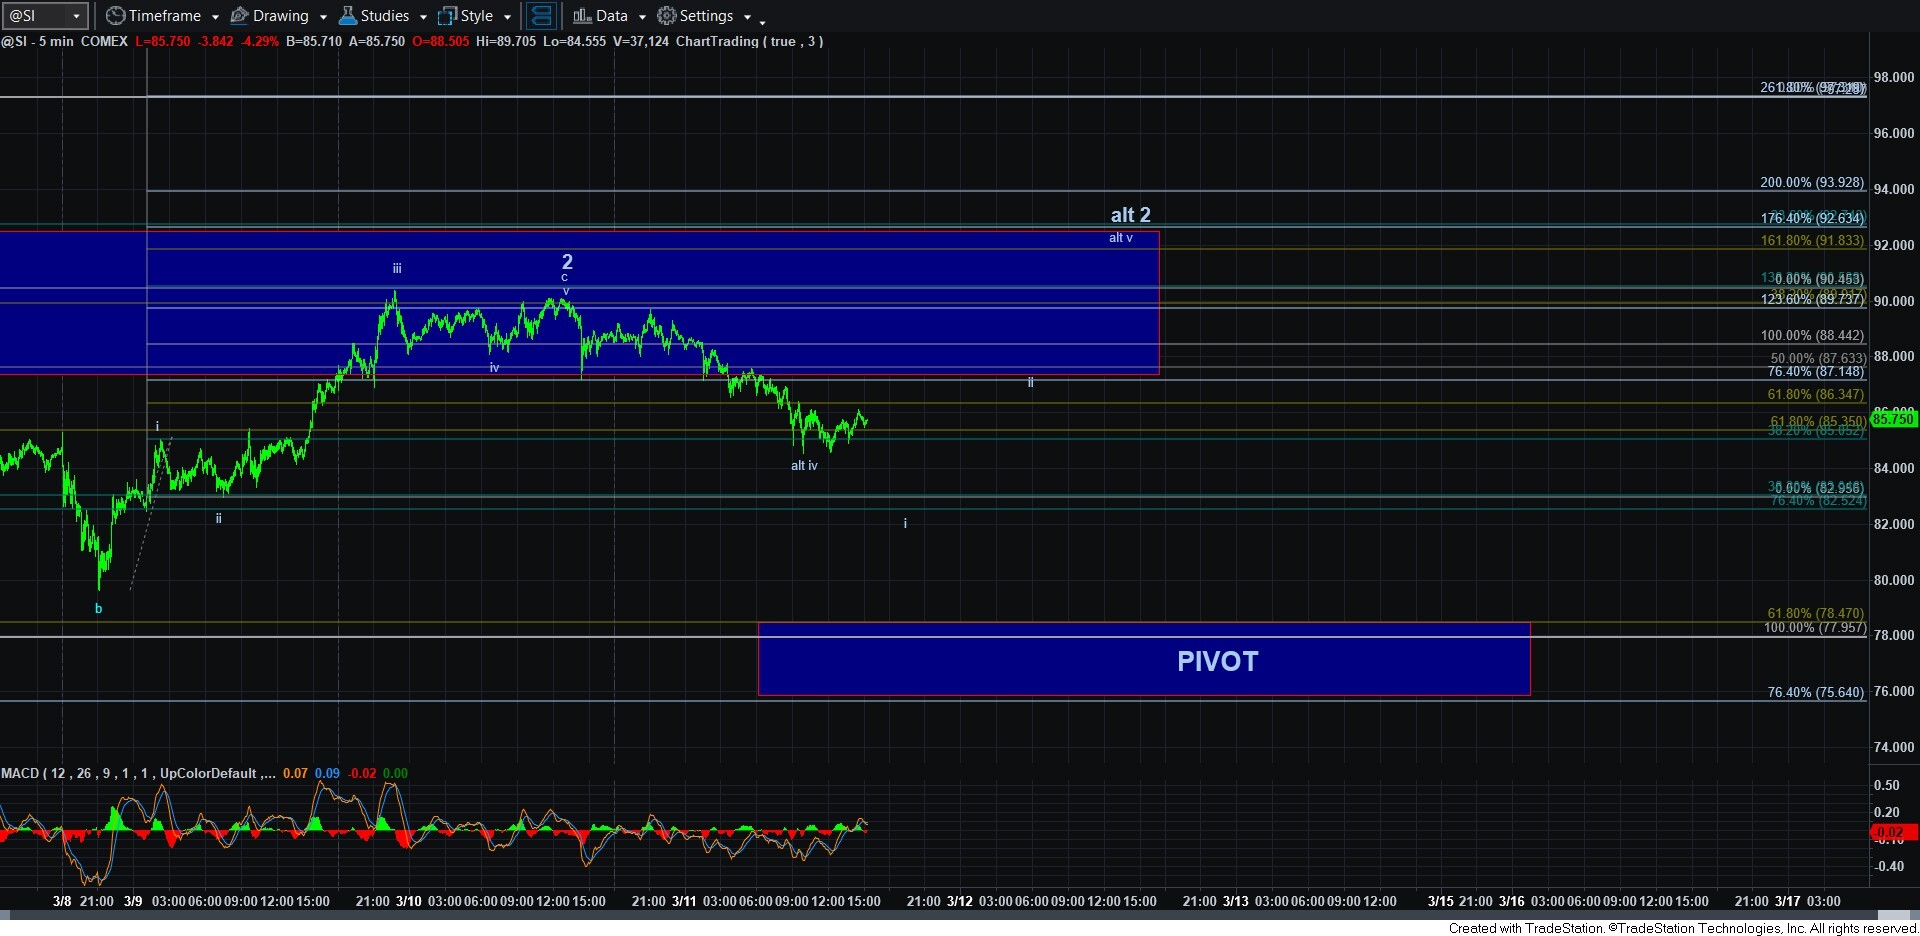The image size is (1920, 936).
Task: Click the Drawing pencil icon
Action: tap(240, 16)
